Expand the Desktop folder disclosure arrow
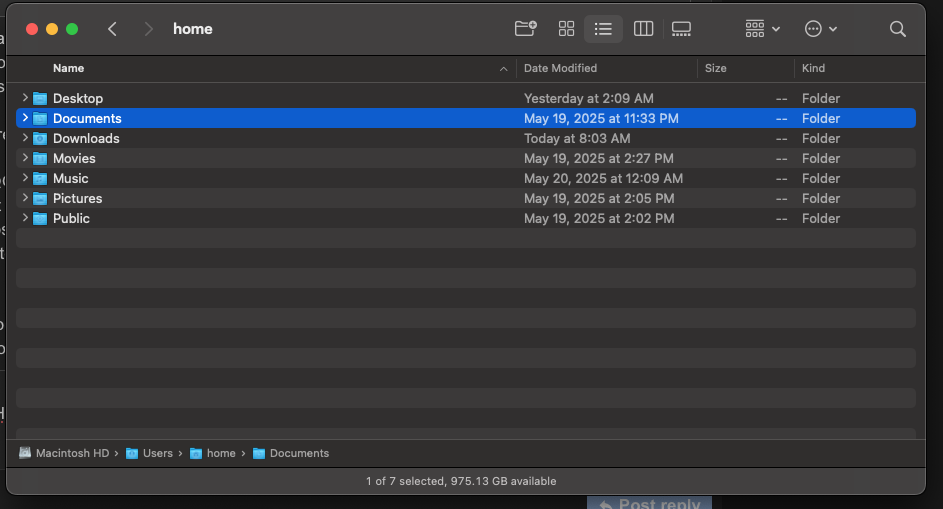The width and height of the screenshot is (943, 509). click(25, 97)
